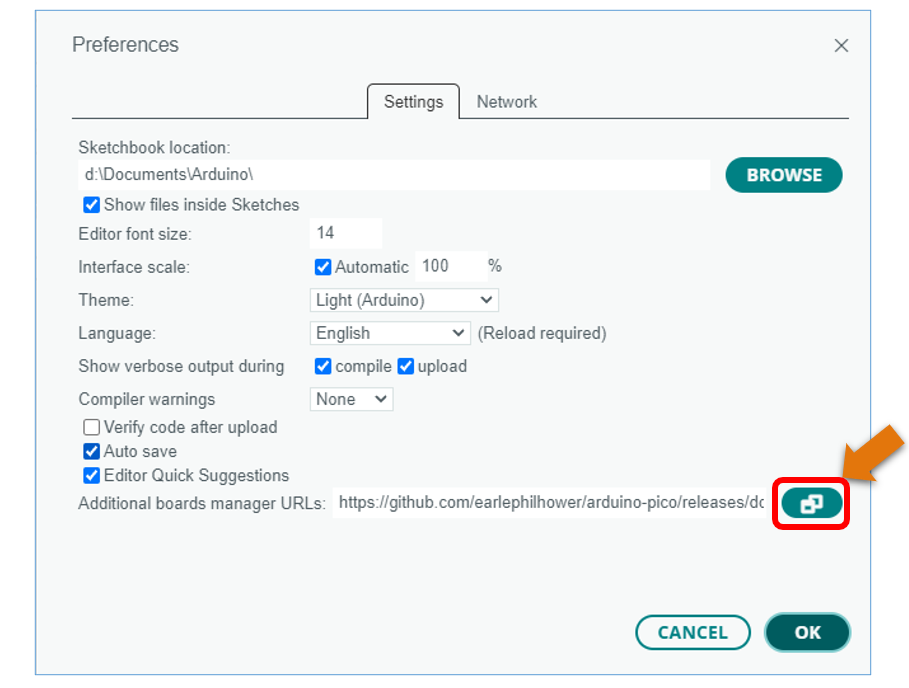Viewport: 909px width, 688px height.
Task: Click the Editor font size field
Action: 346,233
